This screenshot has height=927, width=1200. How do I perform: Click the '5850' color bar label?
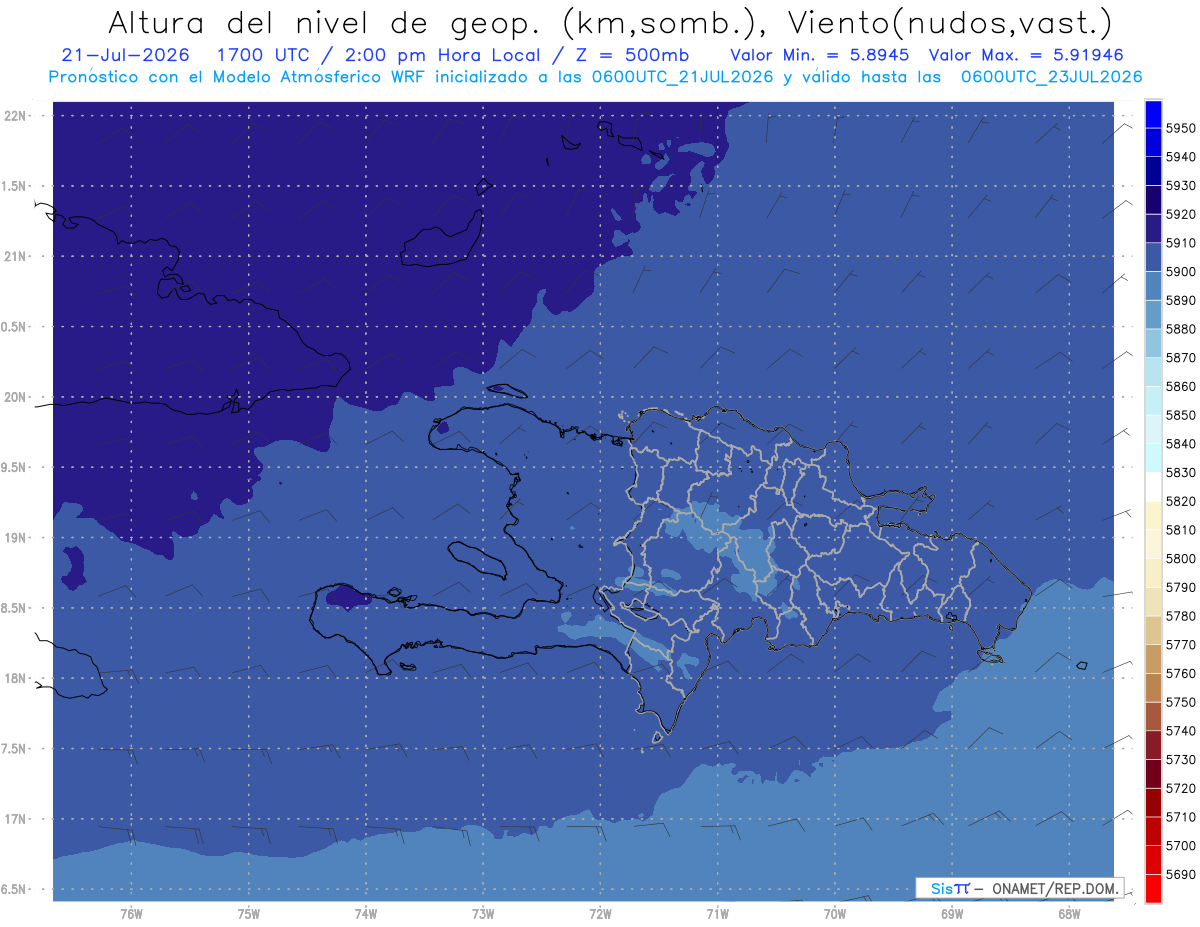pos(1180,415)
